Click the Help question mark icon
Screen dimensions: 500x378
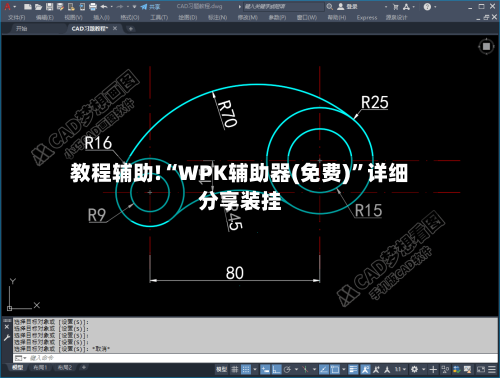click(427, 7)
